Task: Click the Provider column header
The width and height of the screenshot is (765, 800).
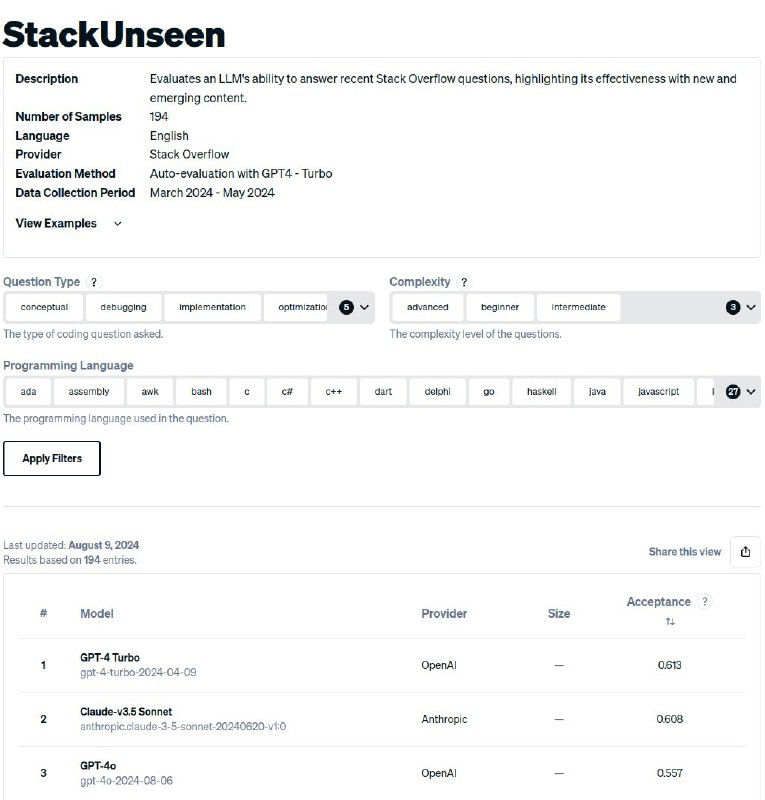Action: (x=444, y=613)
